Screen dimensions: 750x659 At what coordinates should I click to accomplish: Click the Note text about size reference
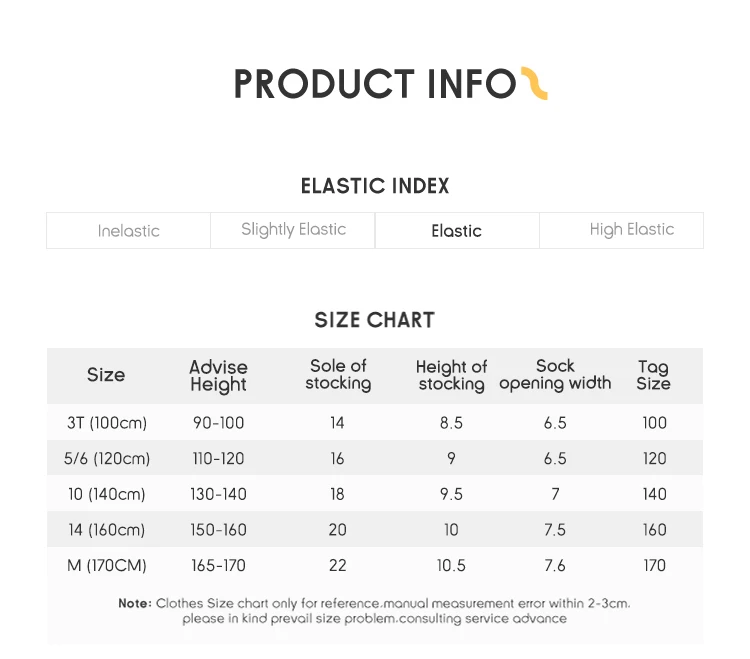click(x=375, y=611)
